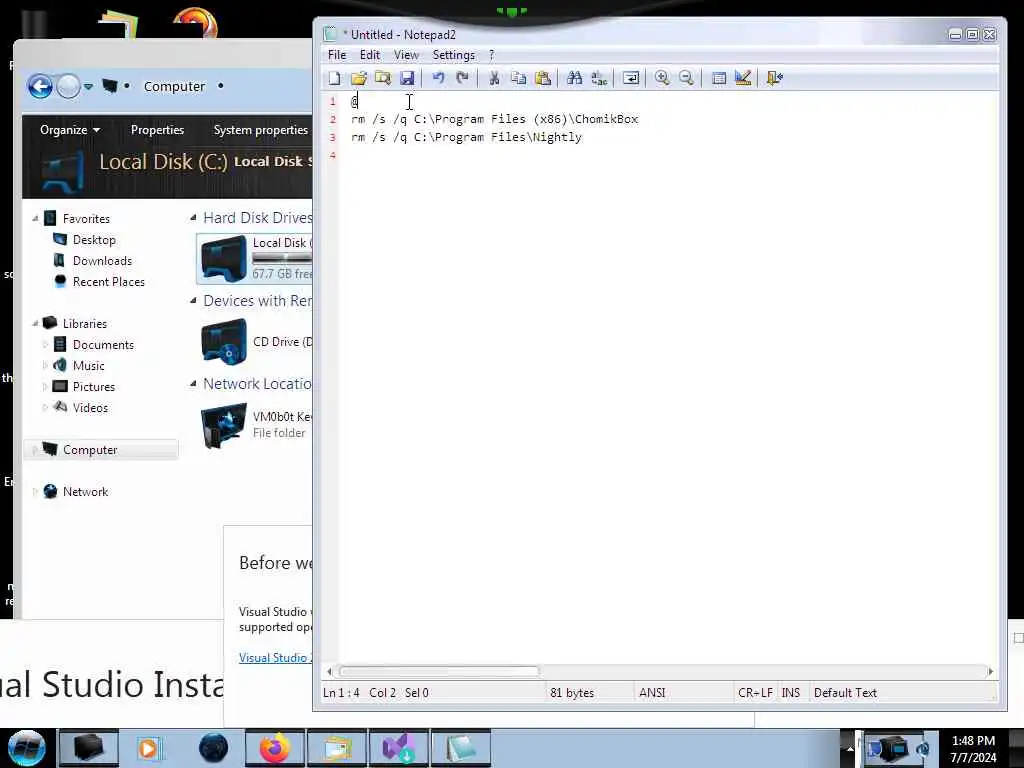This screenshot has height=768, width=1024.
Task: Click the Open file folder icon in Notepad2
Action: tap(359, 78)
